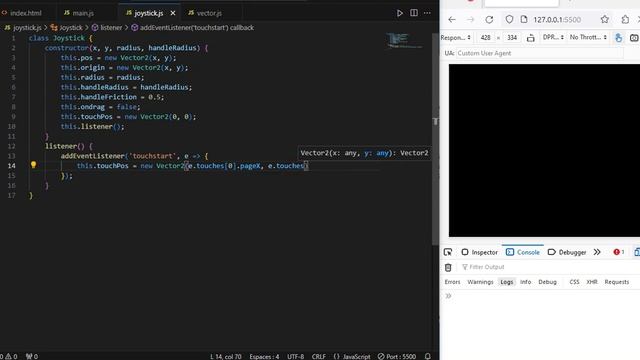This screenshot has height=360, width=640.
Task: Click the ports forwarded status icon
Action: pos(32,356)
